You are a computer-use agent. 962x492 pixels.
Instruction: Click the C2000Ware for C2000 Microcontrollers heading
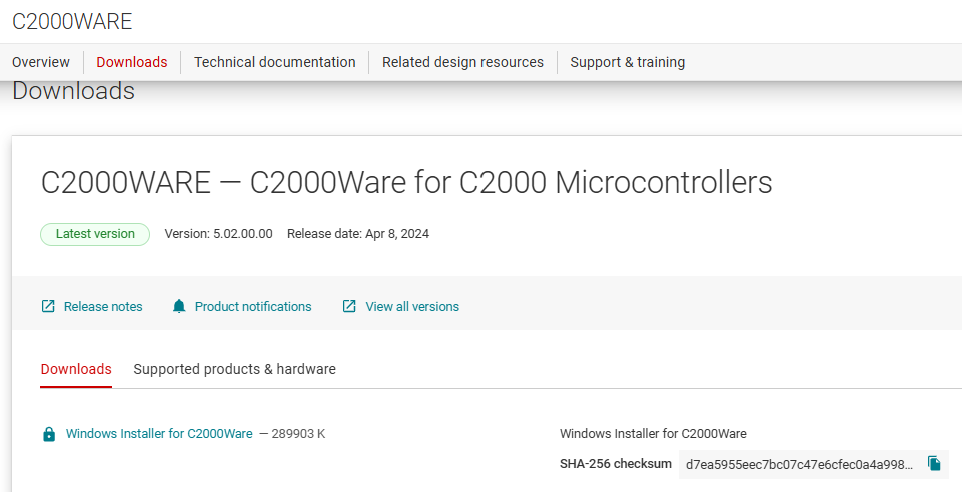(406, 182)
